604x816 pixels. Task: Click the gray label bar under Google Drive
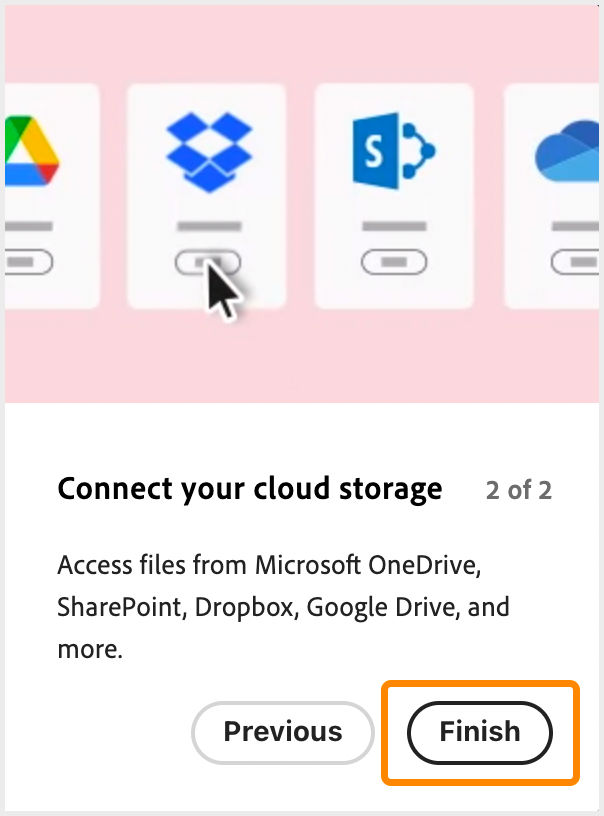click(28, 227)
